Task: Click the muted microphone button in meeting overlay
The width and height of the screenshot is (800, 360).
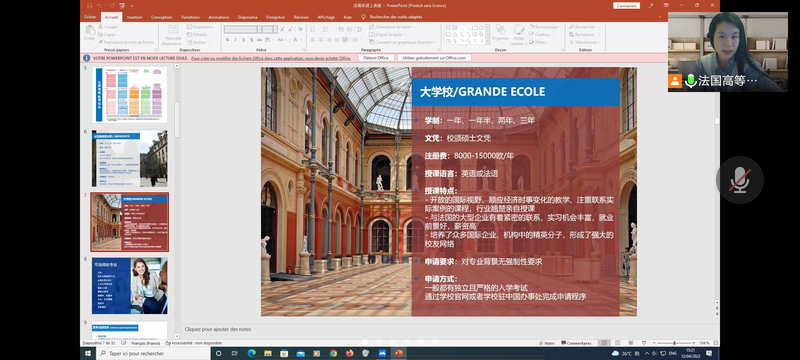Action: (x=739, y=180)
